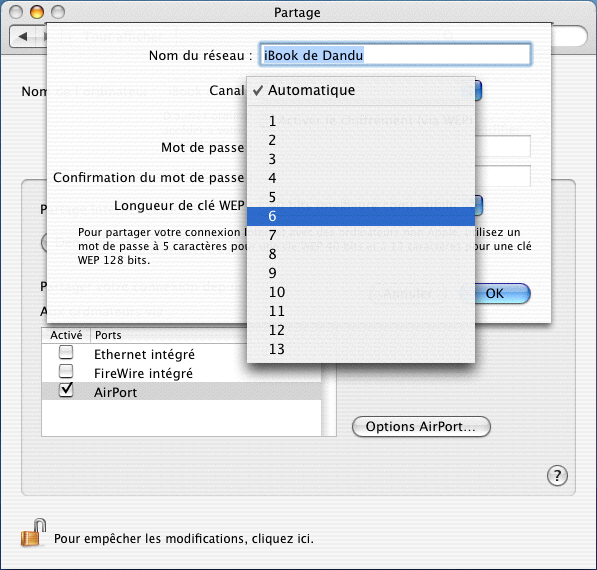
Task: Click the Ports column header
Action: pyautogui.click(x=108, y=335)
